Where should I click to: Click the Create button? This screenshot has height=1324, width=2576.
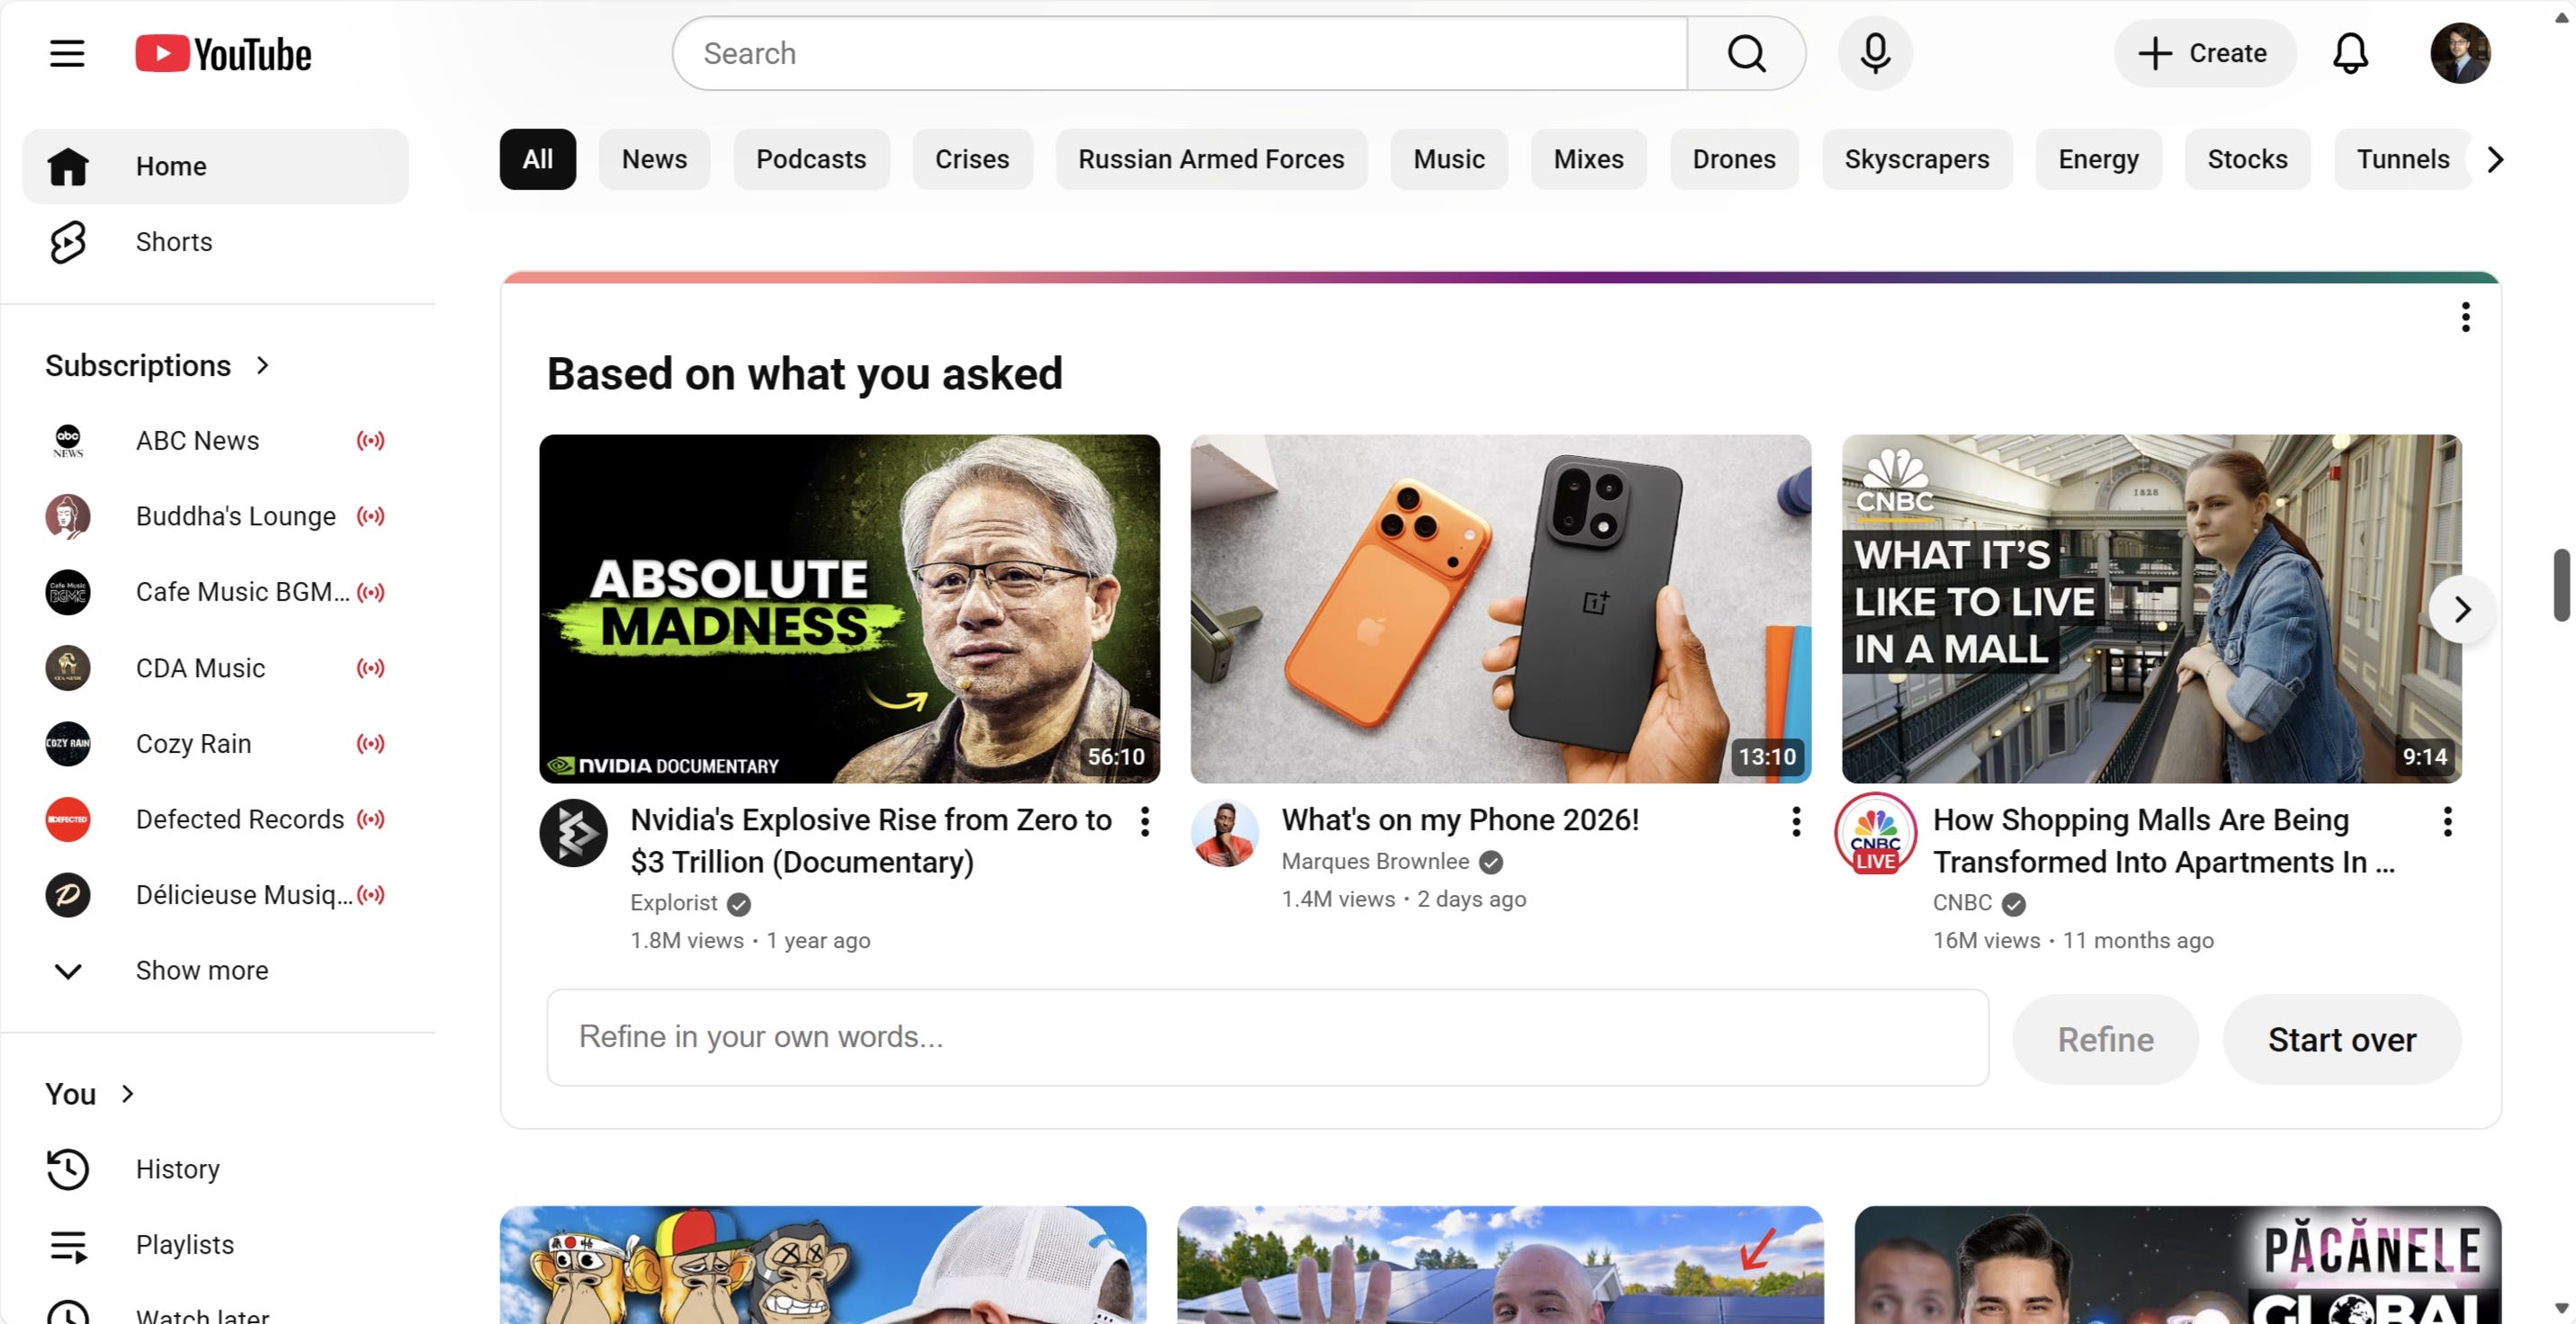point(2204,53)
